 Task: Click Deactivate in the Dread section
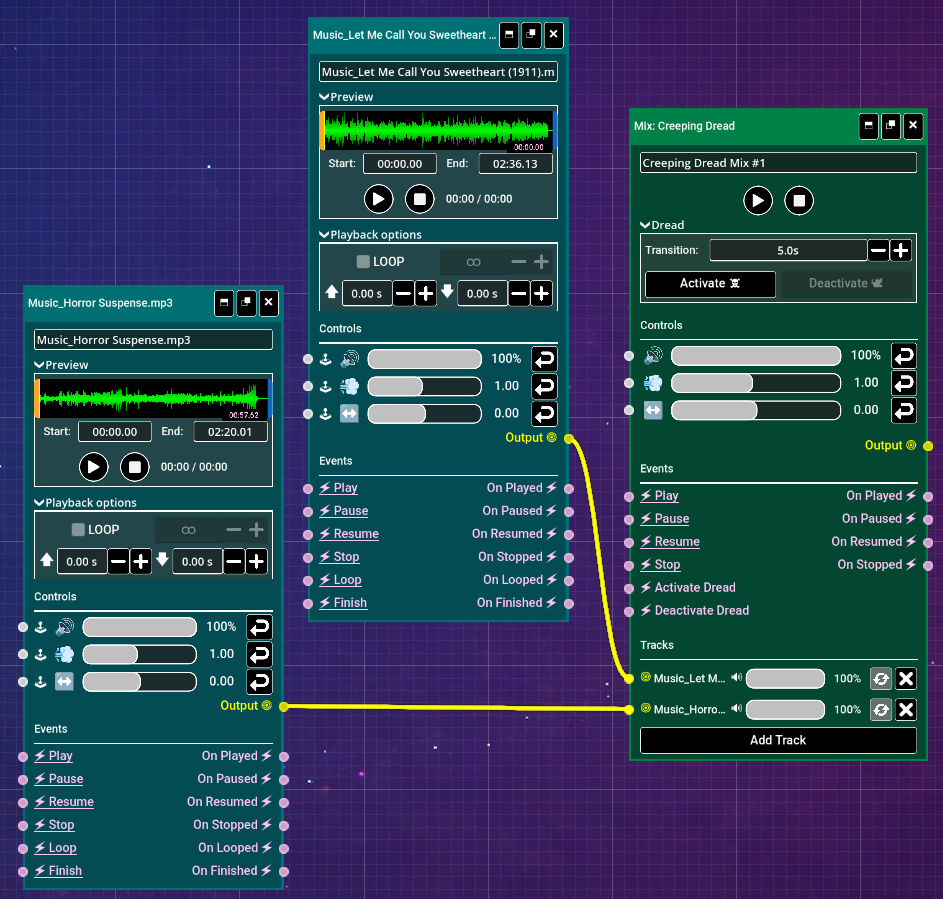846,284
